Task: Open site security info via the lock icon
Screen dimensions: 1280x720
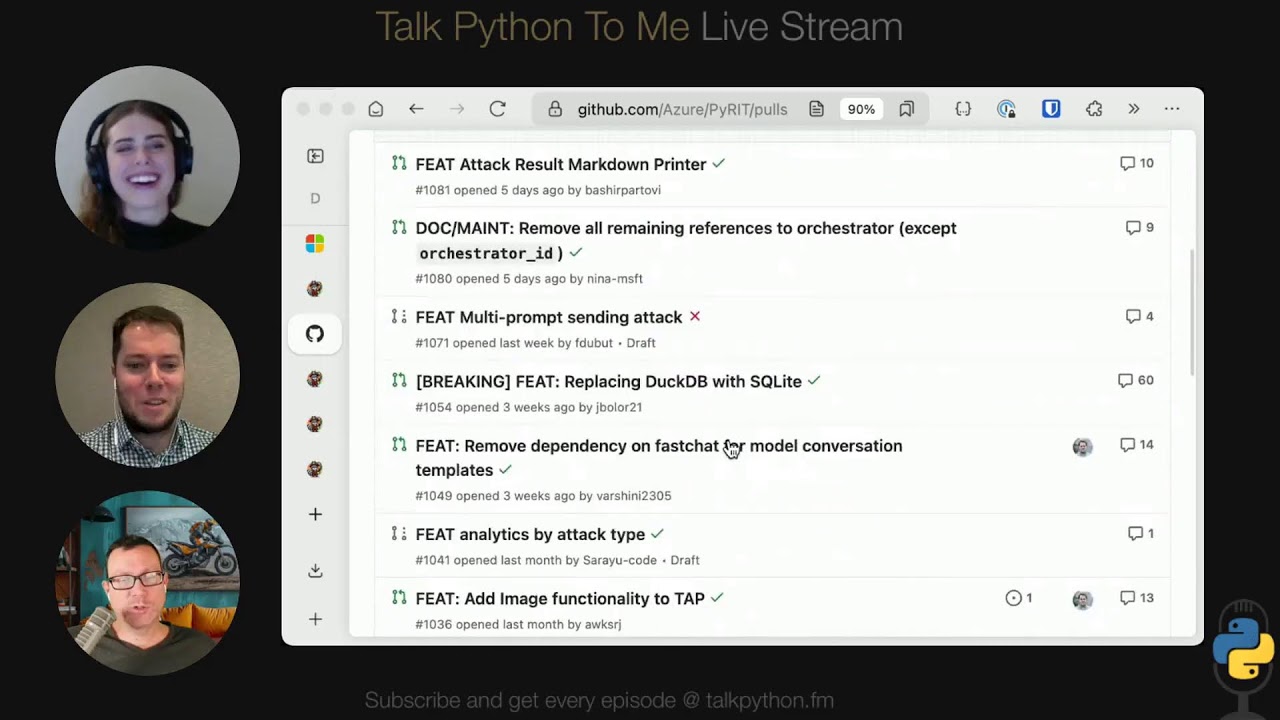Action: click(555, 109)
